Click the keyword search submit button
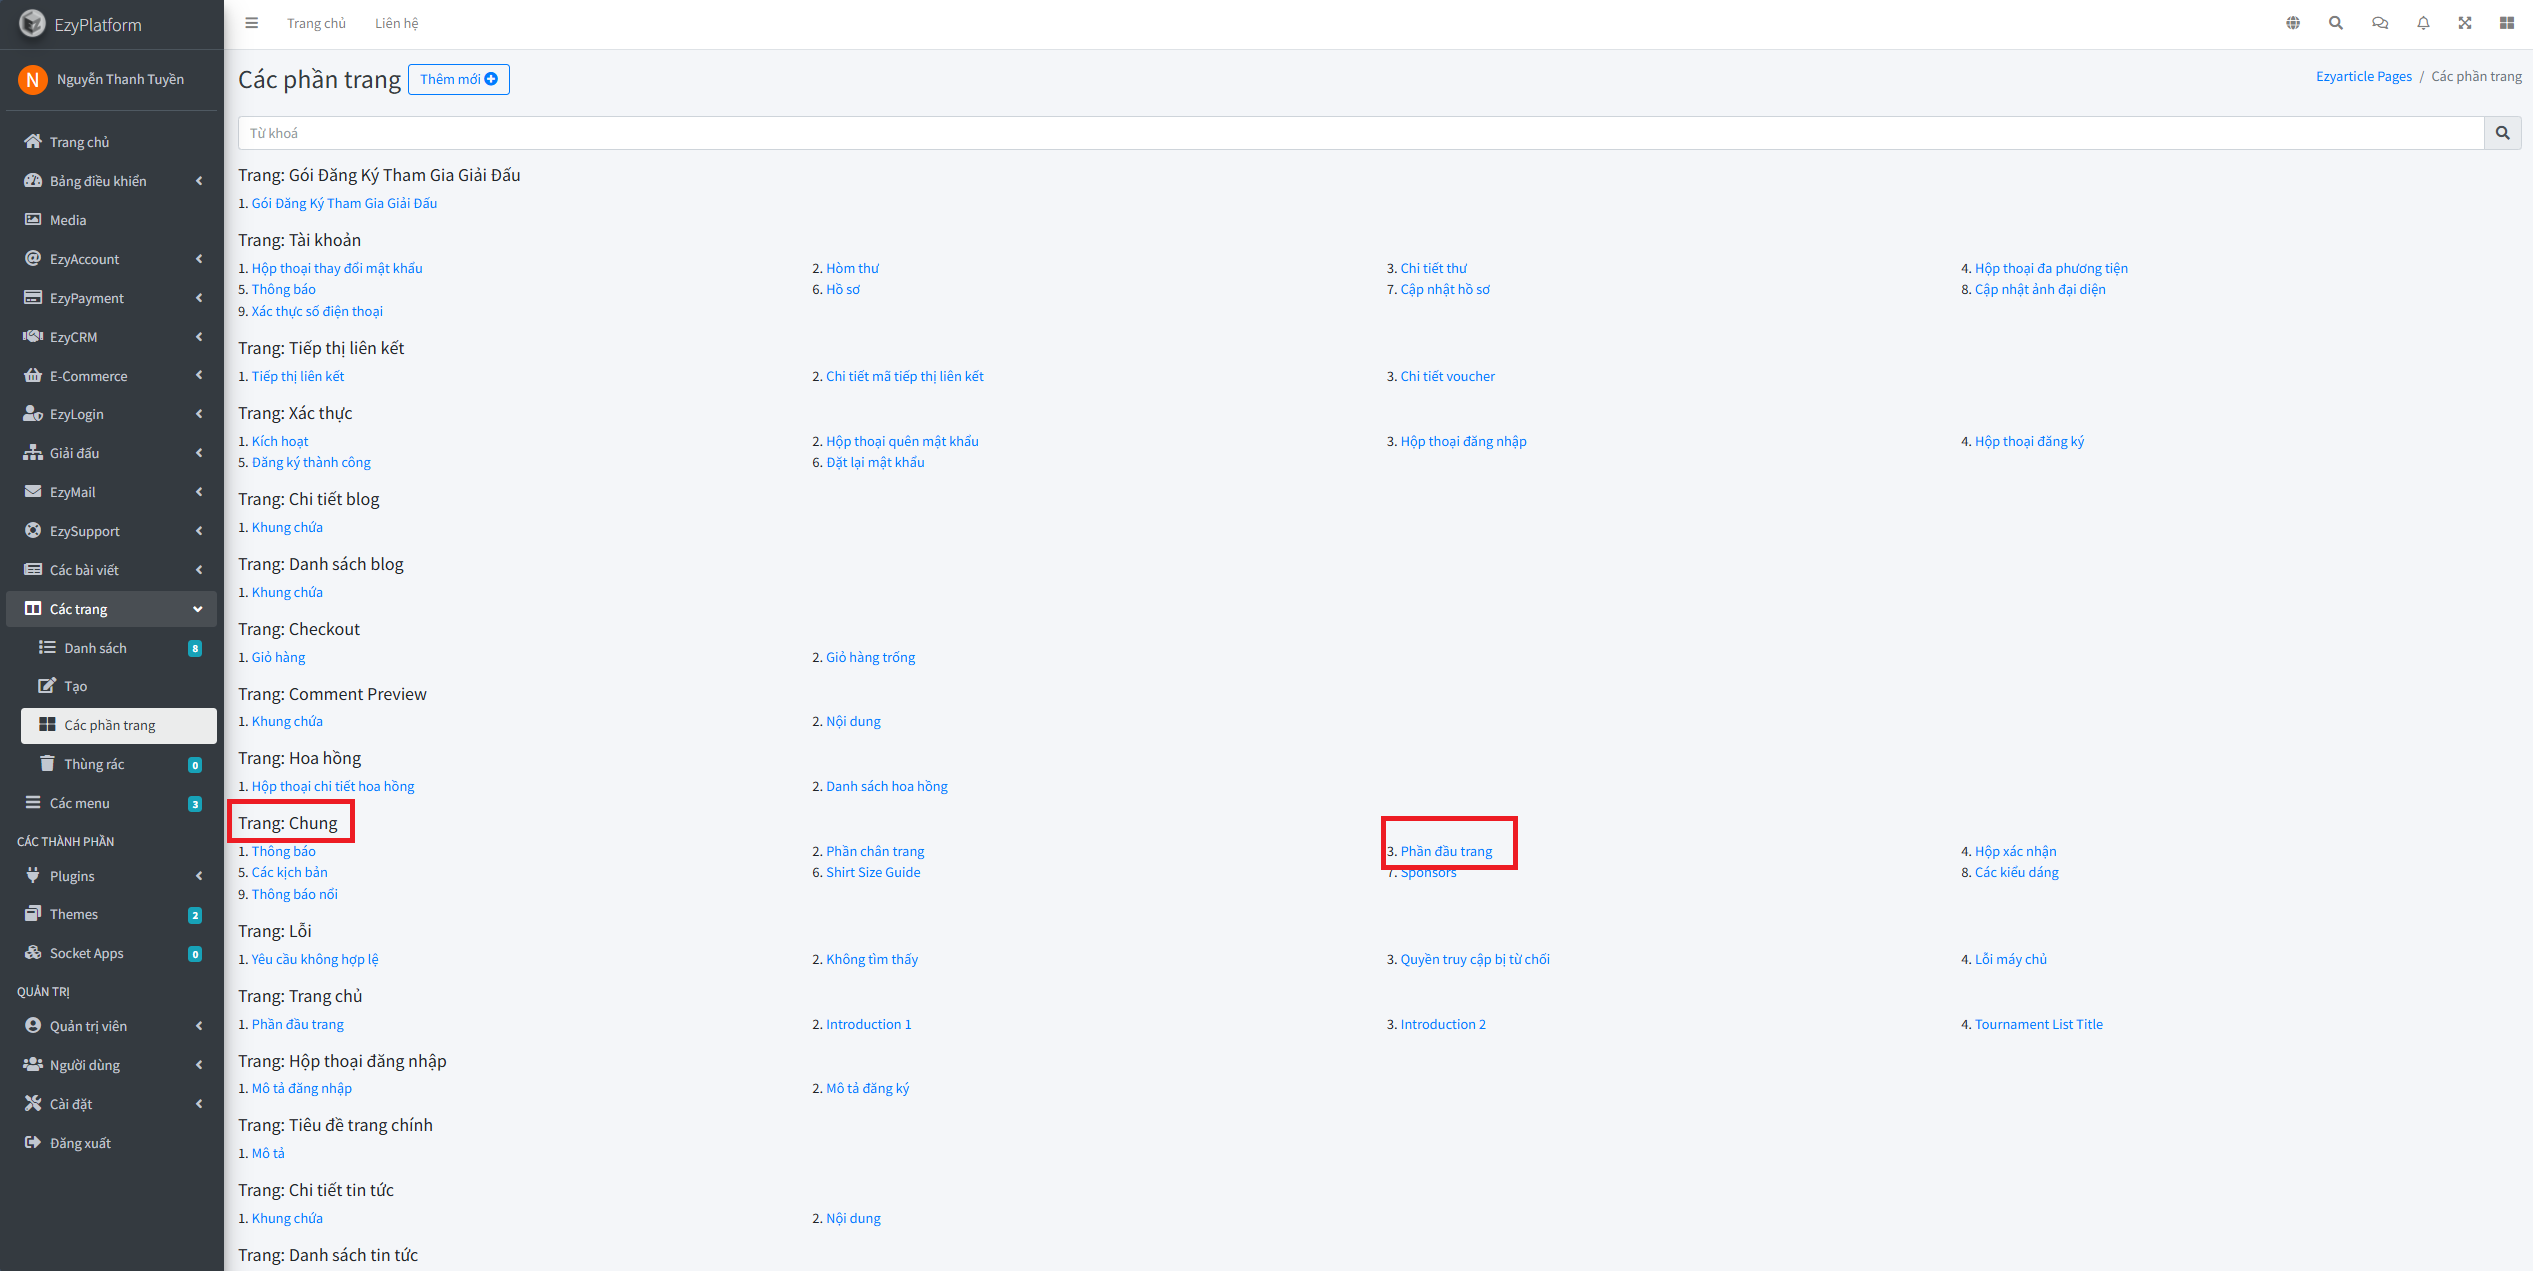Screen dimensions: 2533x1271 click(2502, 133)
